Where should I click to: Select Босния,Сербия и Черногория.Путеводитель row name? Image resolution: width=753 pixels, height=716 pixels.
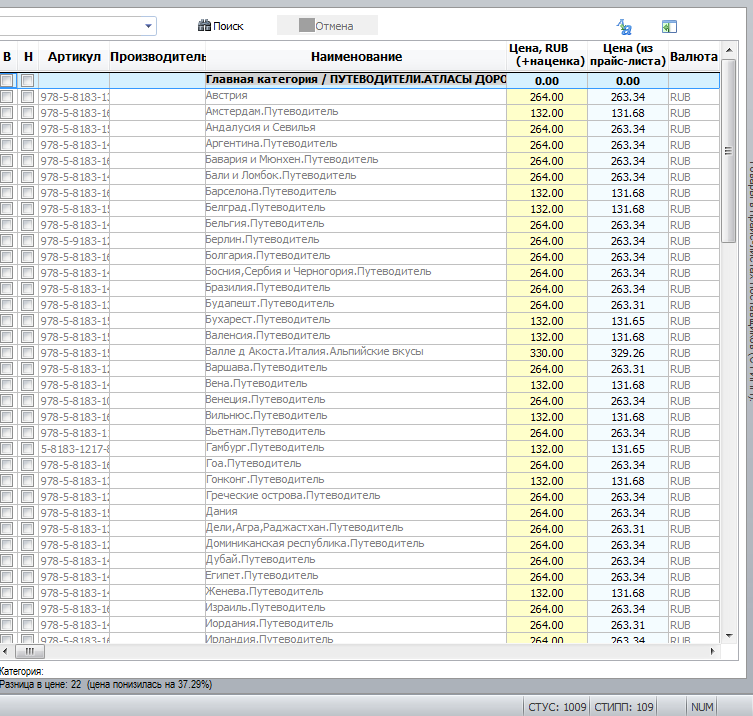tap(318, 271)
